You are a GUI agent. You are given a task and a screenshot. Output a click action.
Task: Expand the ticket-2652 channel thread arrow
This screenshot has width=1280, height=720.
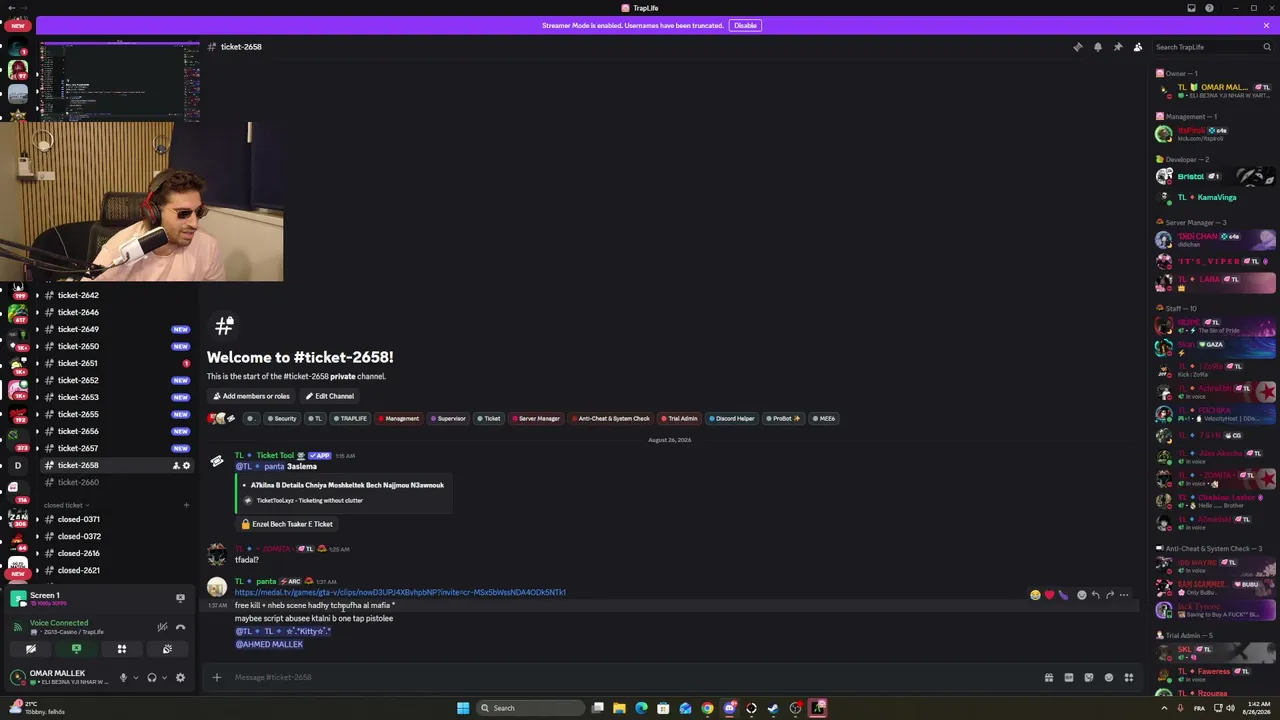pos(37,380)
